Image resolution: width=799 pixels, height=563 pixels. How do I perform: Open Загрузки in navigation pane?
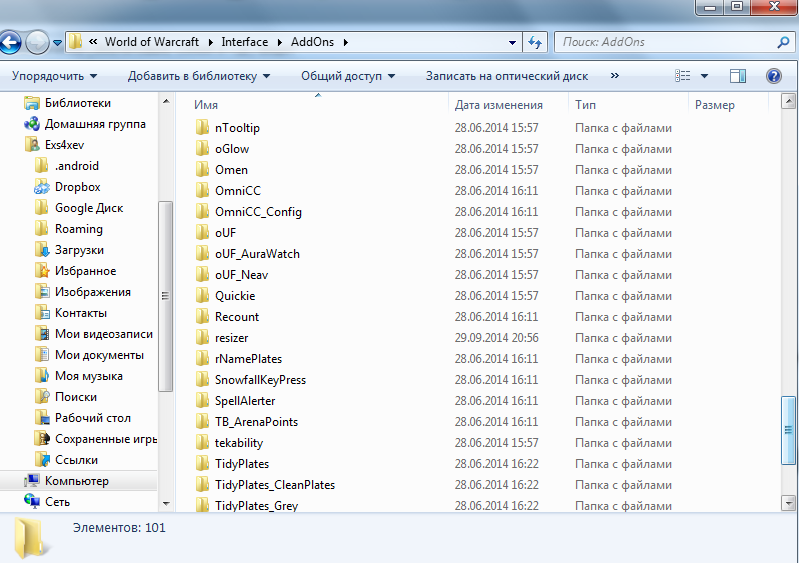click(x=69, y=250)
